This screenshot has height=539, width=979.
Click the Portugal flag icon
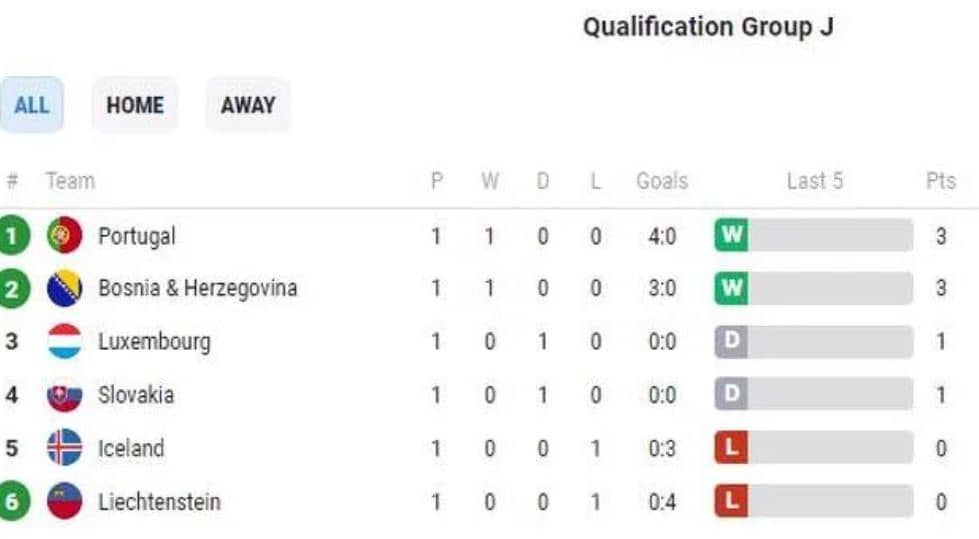64,235
